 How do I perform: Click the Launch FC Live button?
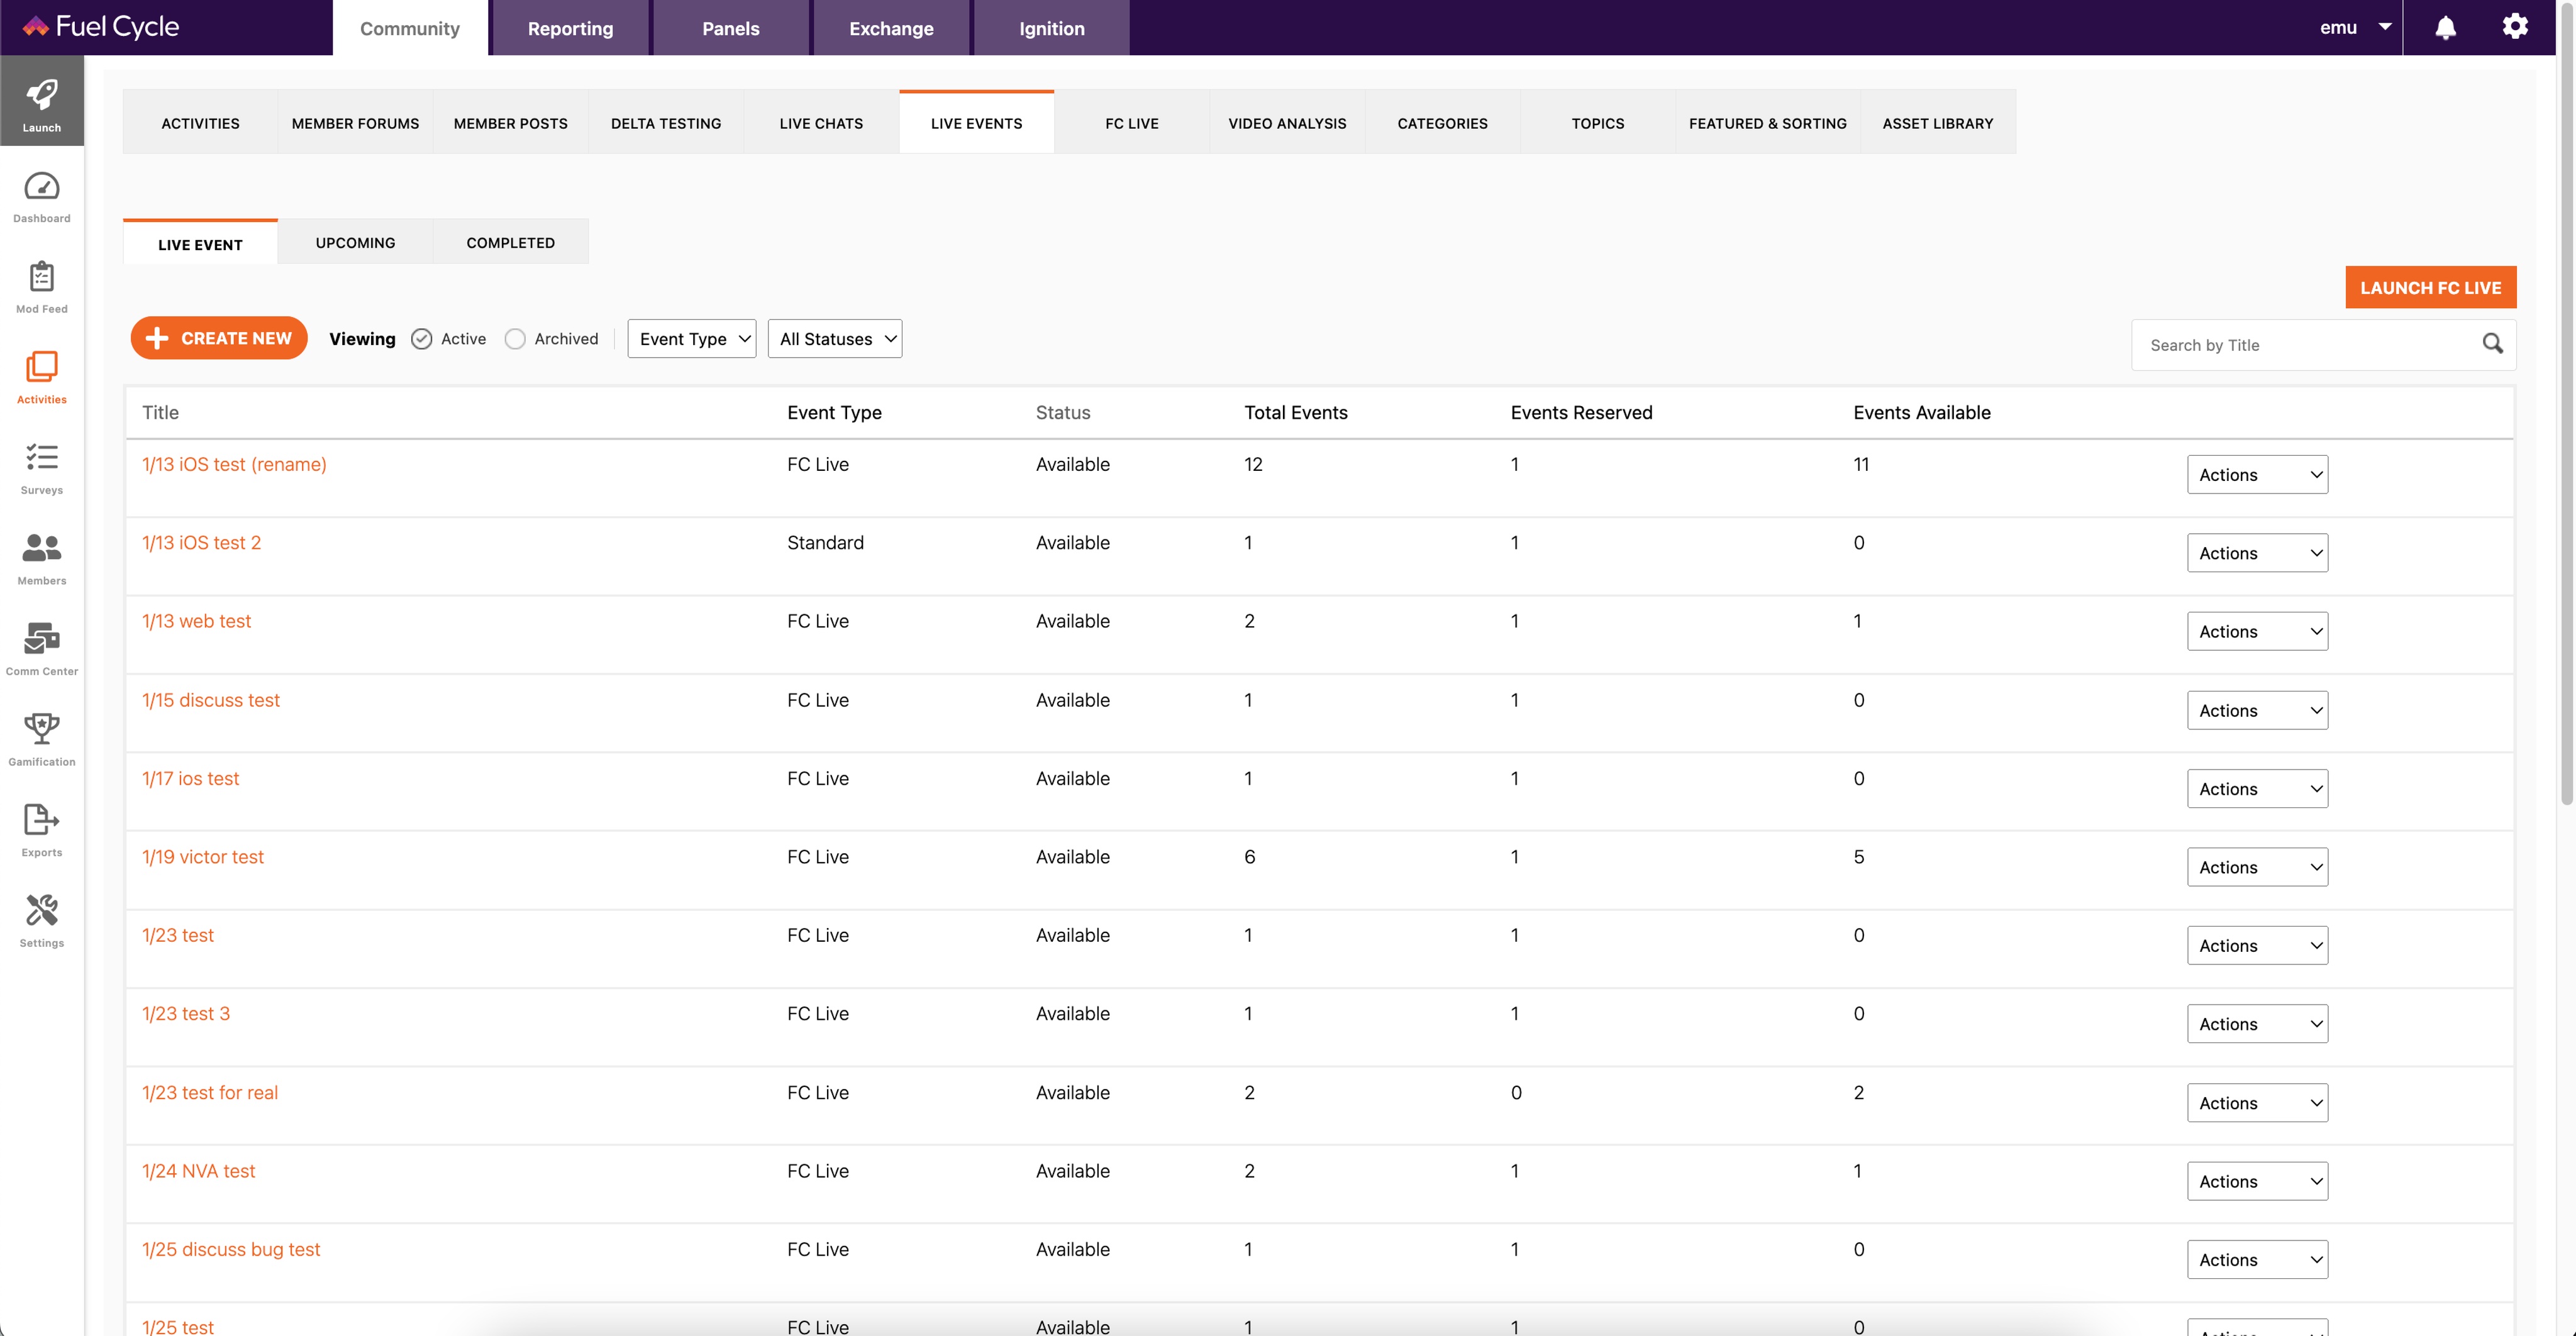click(2430, 287)
